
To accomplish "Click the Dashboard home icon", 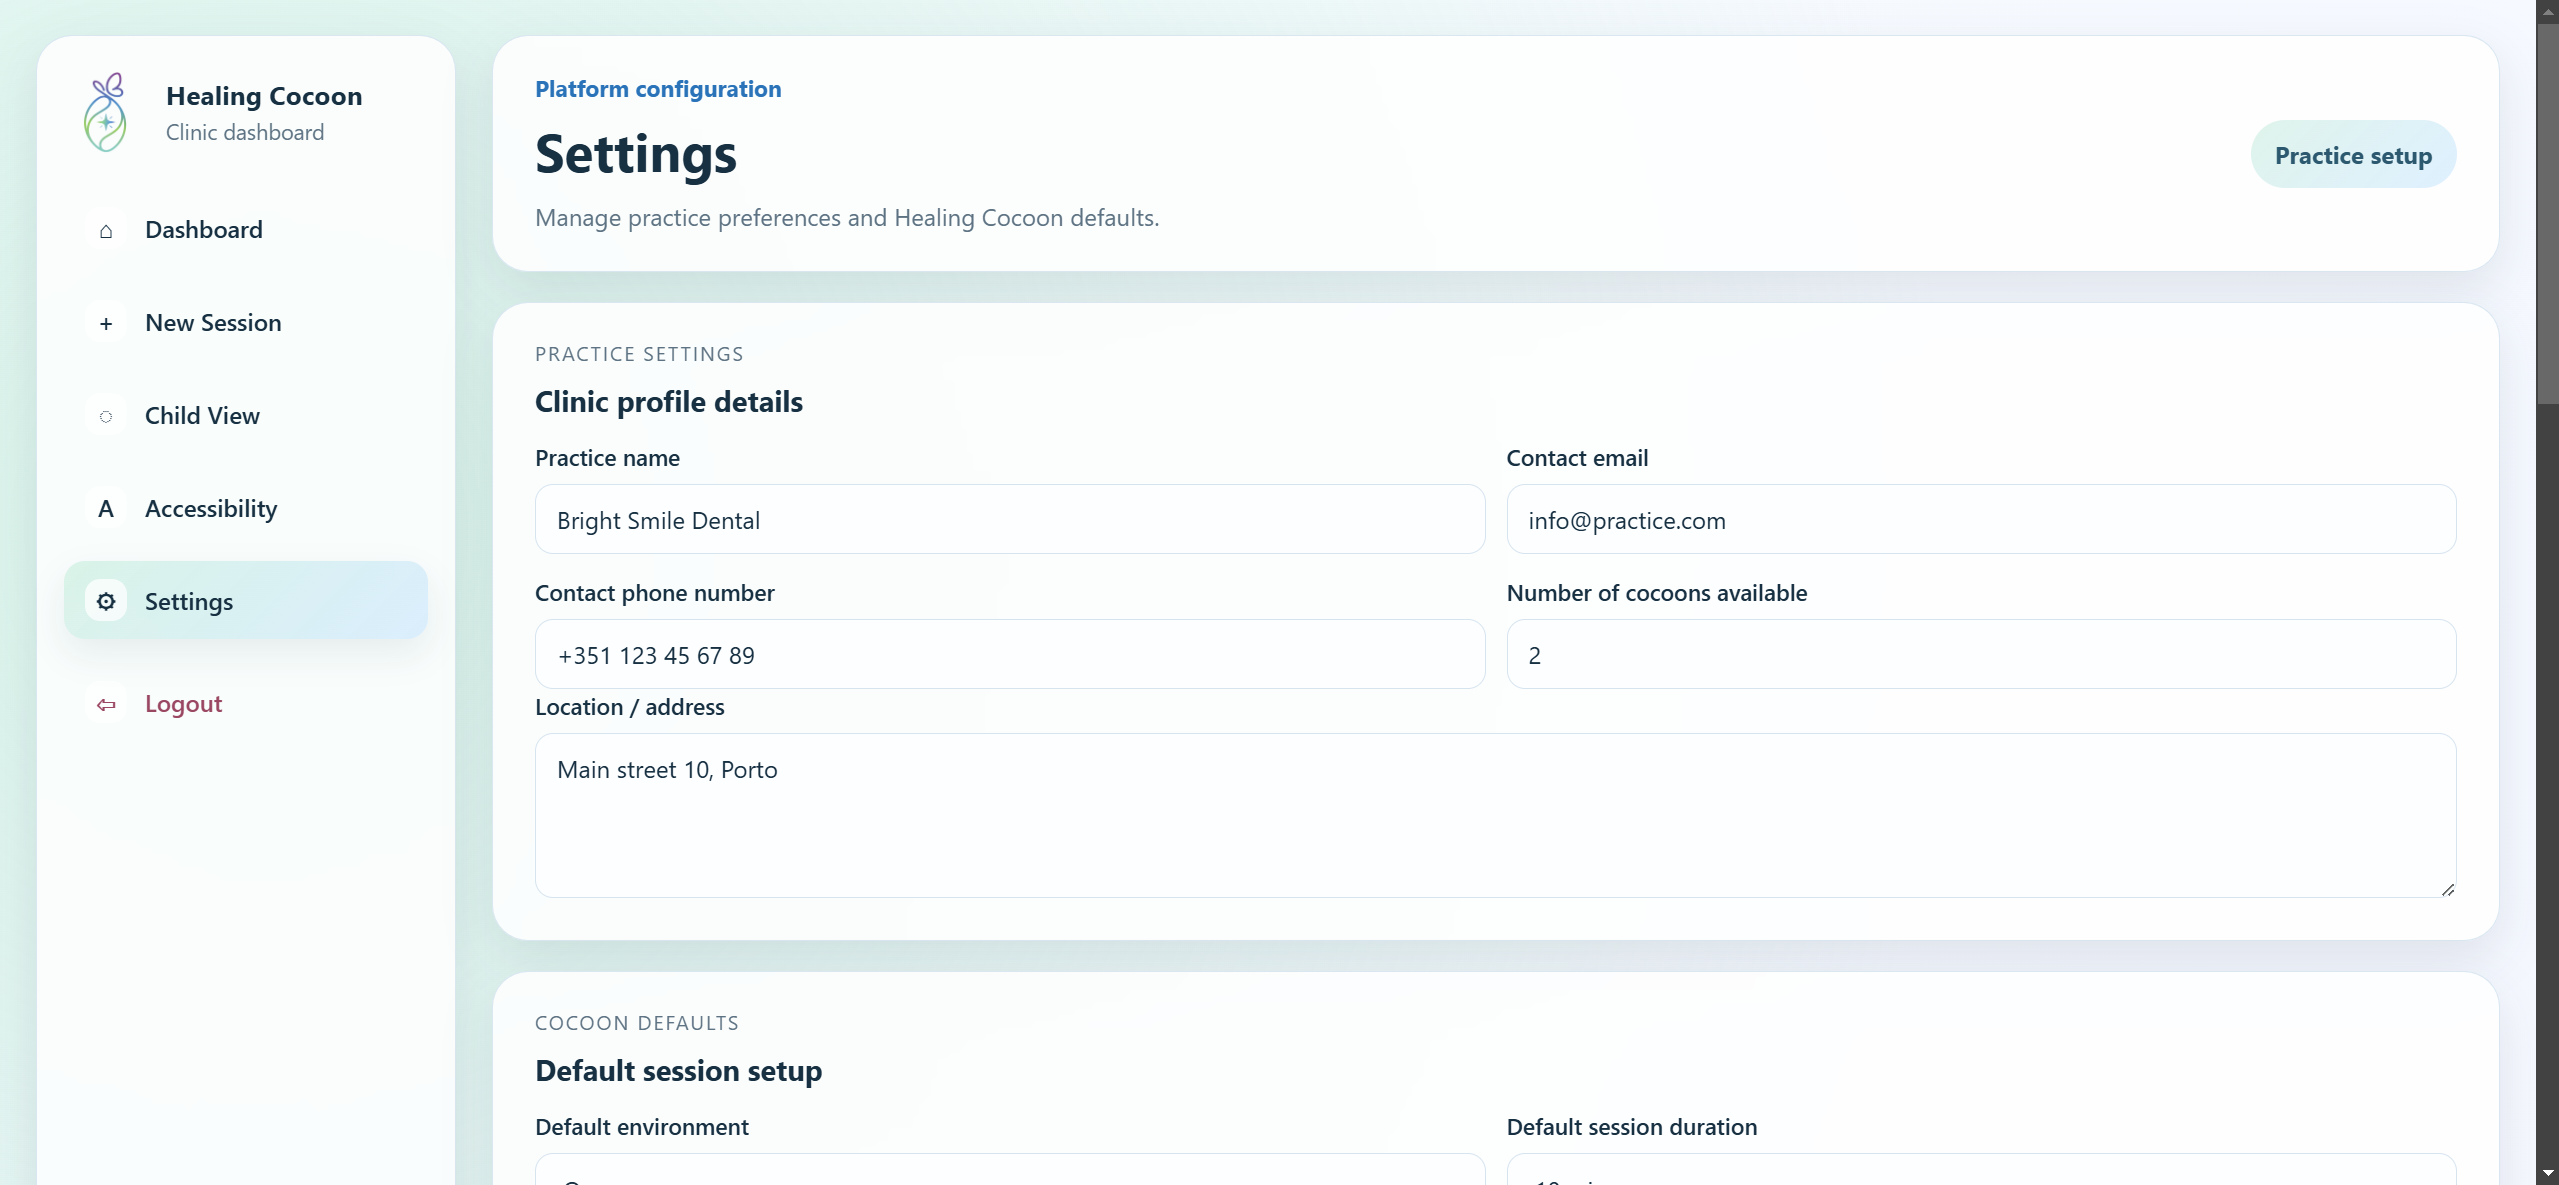I will coord(106,231).
